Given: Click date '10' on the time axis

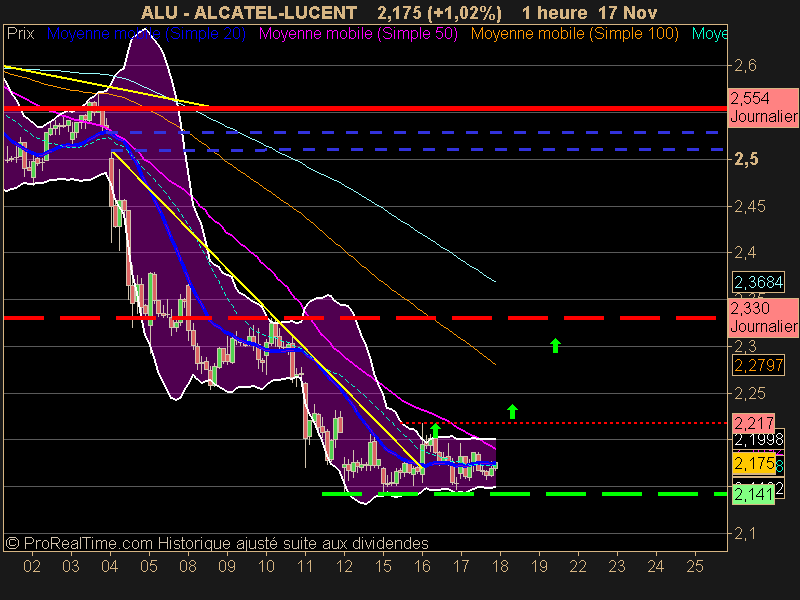Looking at the screenshot, I should click(x=266, y=566).
